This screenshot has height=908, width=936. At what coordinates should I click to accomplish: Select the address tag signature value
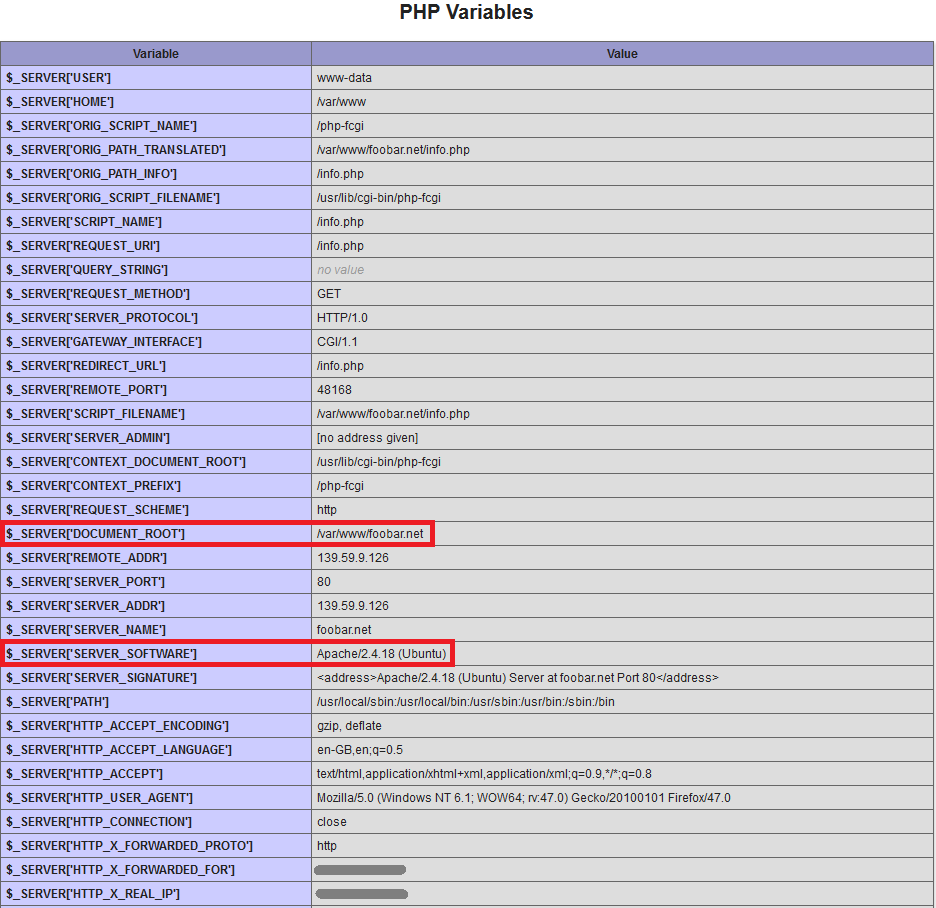point(518,678)
